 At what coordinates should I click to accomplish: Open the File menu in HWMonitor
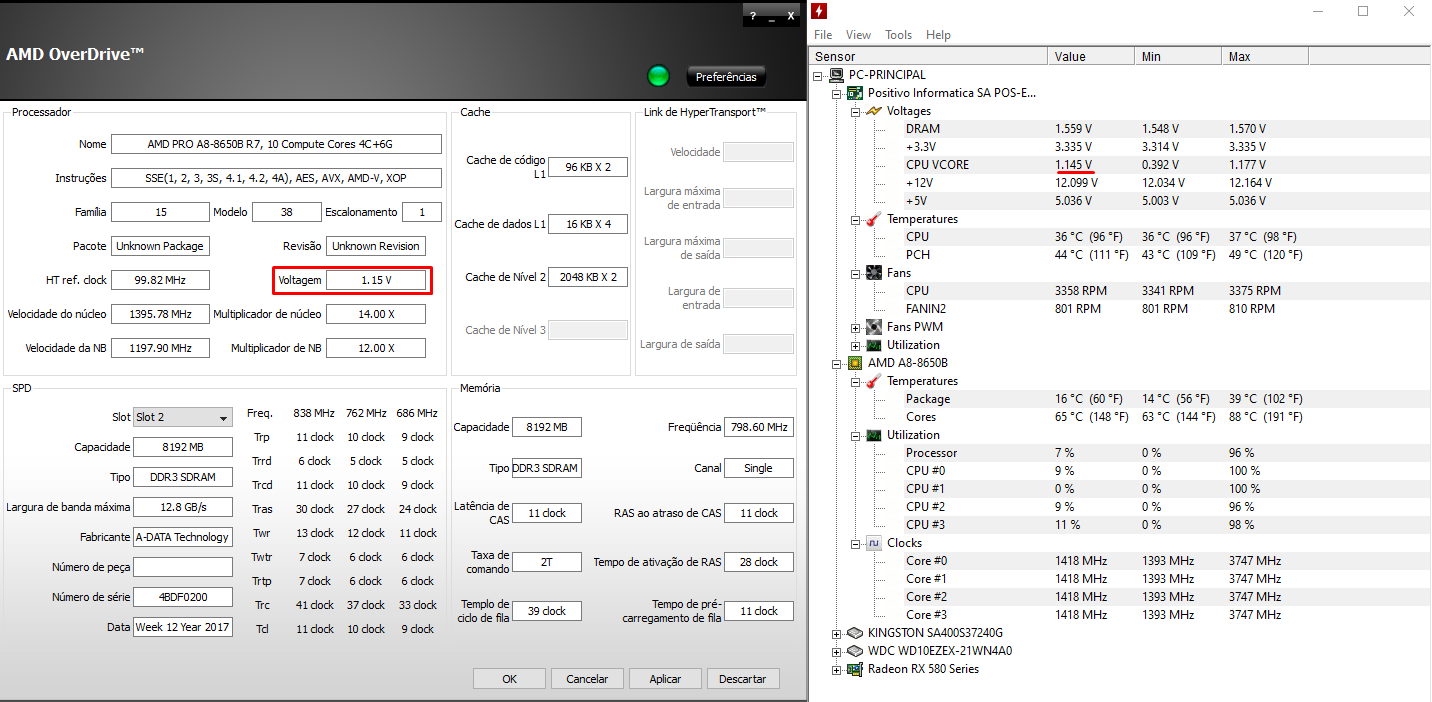823,35
